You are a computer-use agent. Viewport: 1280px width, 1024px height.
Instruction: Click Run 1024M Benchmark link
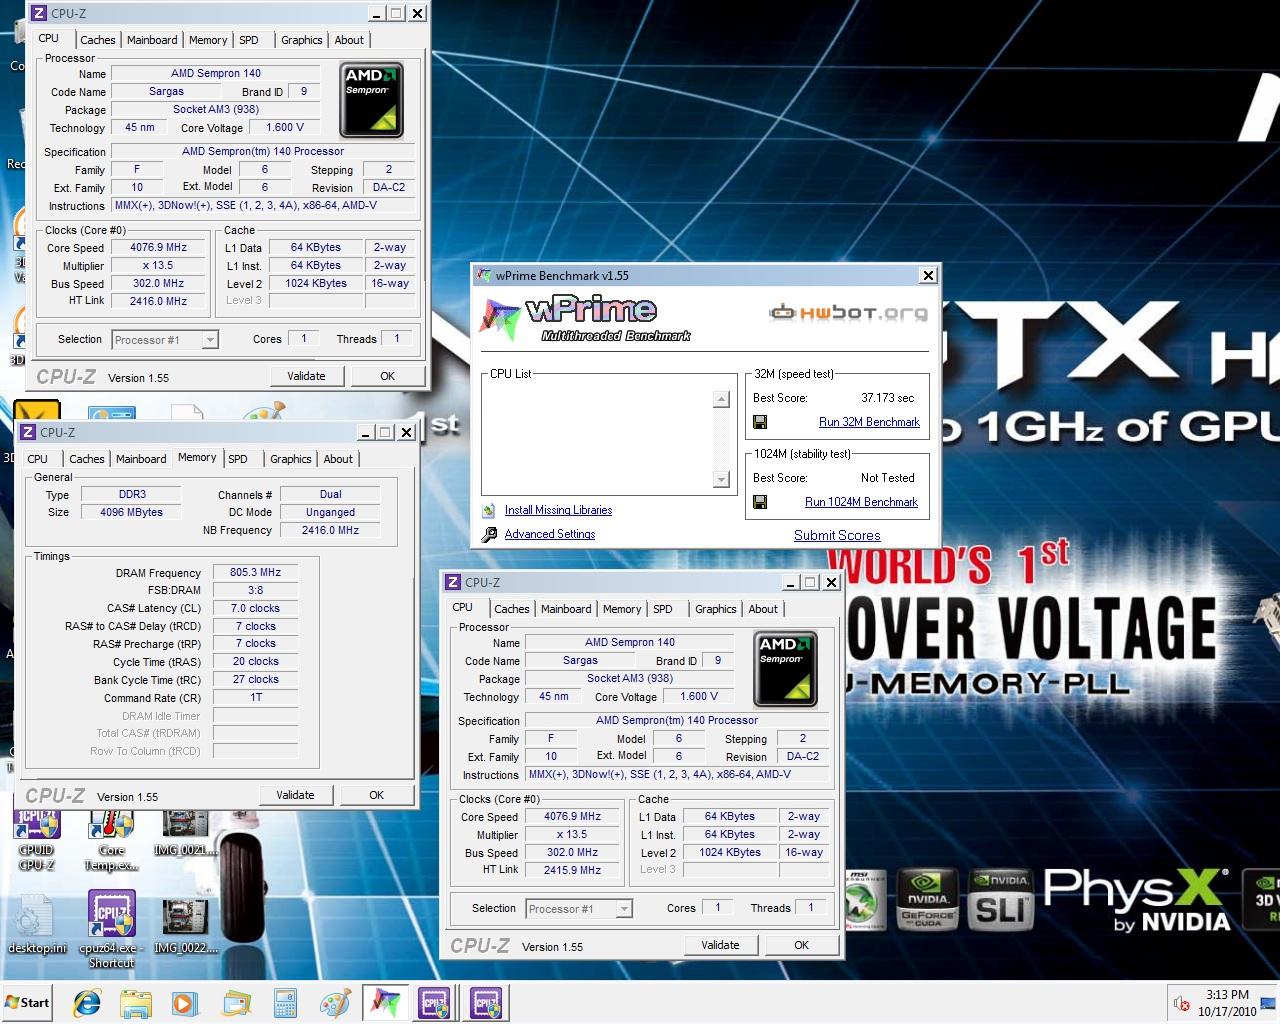pyautogui.click(x=861, y=502)
